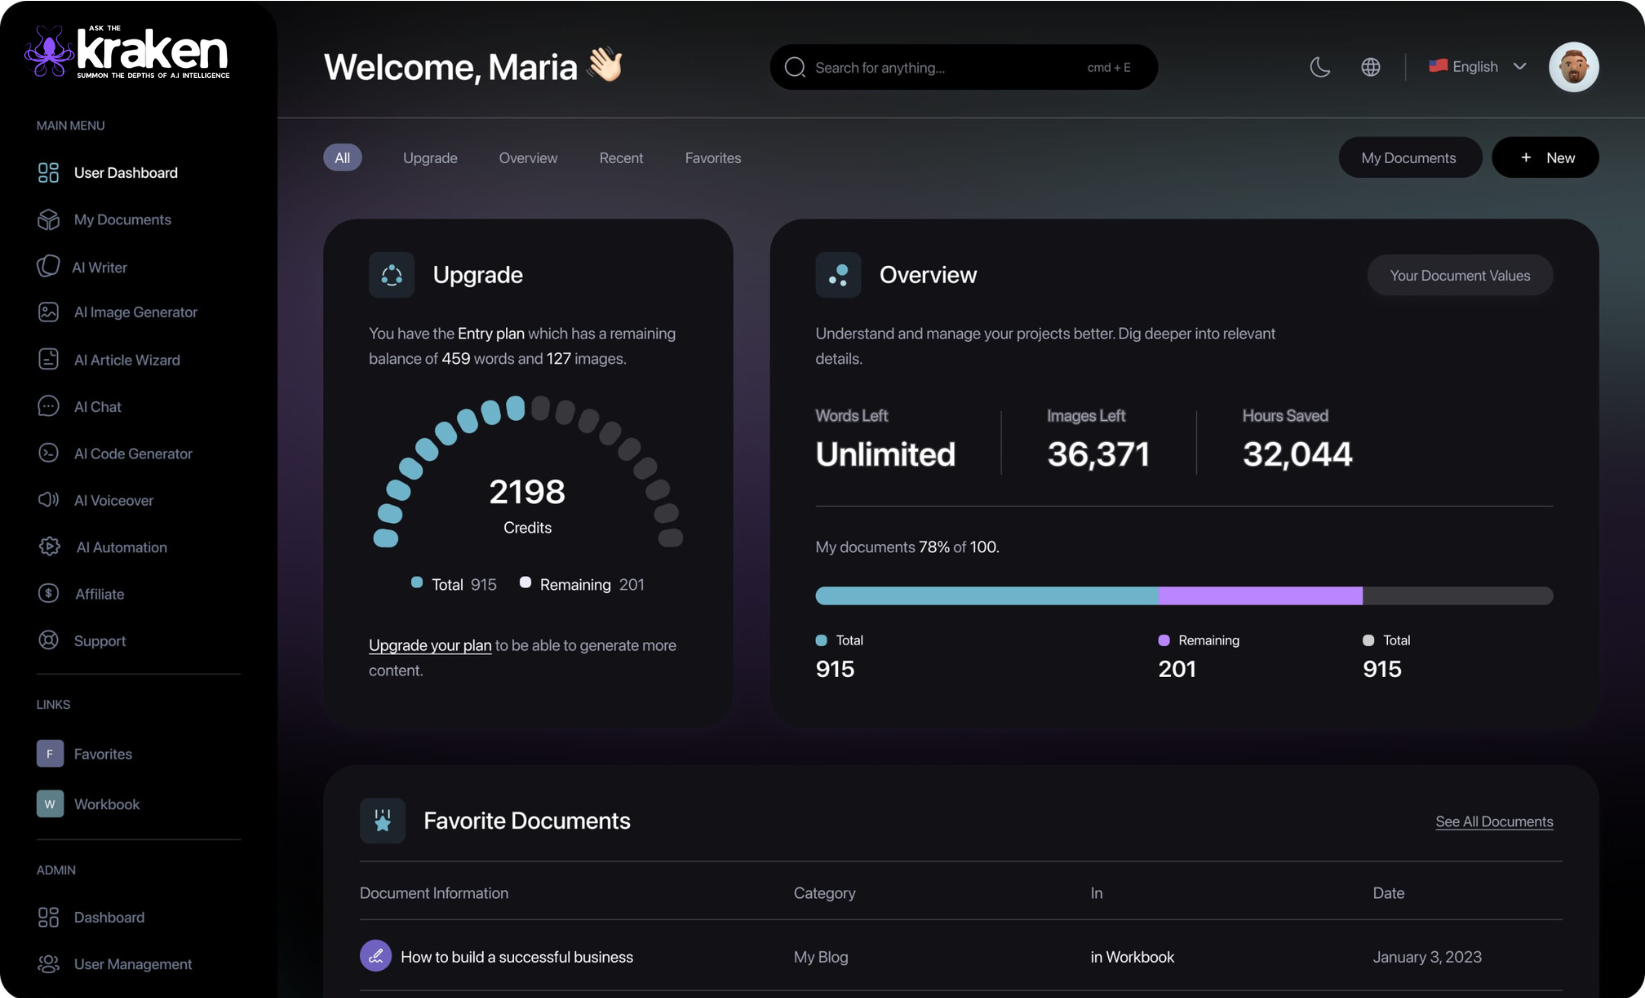Select the AI Chat bubble icon
1645x998 pixels.
[48, 406]
